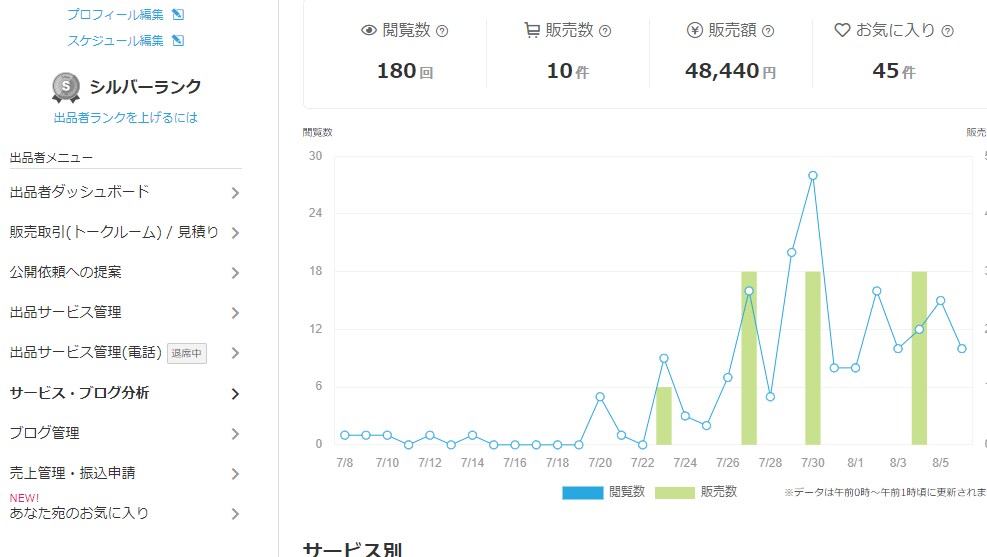Click the cart icon next to 販売数
Viewport: 987px width, 557px height.
coord(532,30)
